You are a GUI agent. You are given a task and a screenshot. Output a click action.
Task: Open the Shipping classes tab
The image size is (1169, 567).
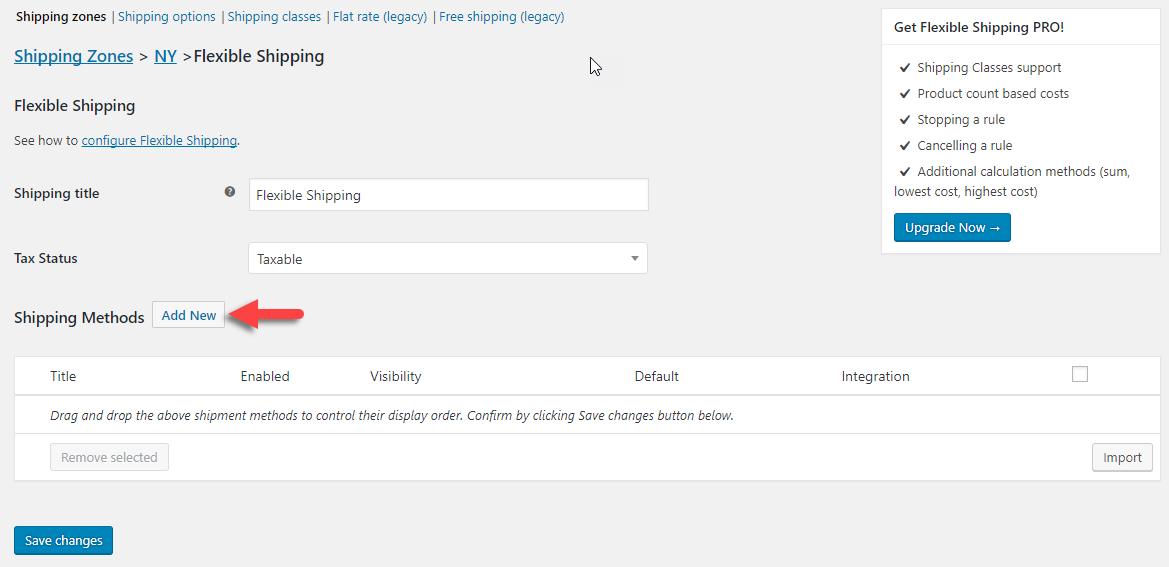pyautogui.click(x=274, y=17)
